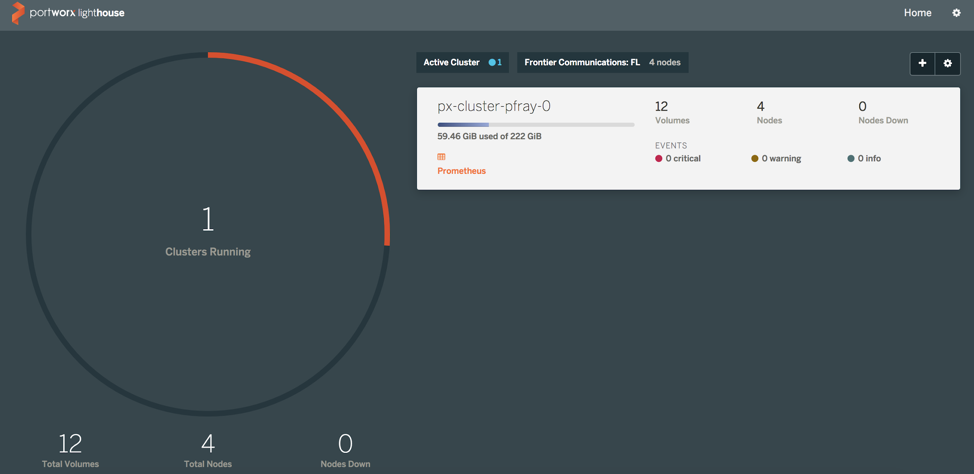
Task: Select the 0 critical events text
Action: 683,159
